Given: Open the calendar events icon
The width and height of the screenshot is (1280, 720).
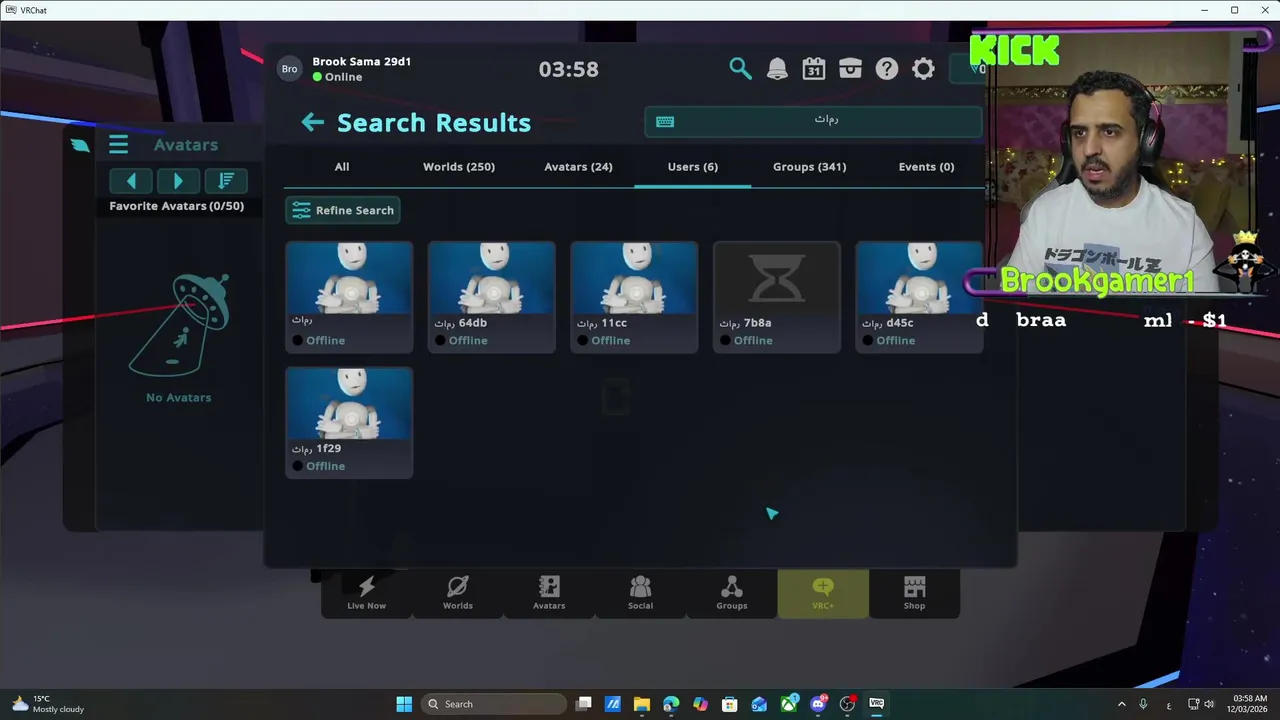Looking at the screenshot, I should click(814, 69).
